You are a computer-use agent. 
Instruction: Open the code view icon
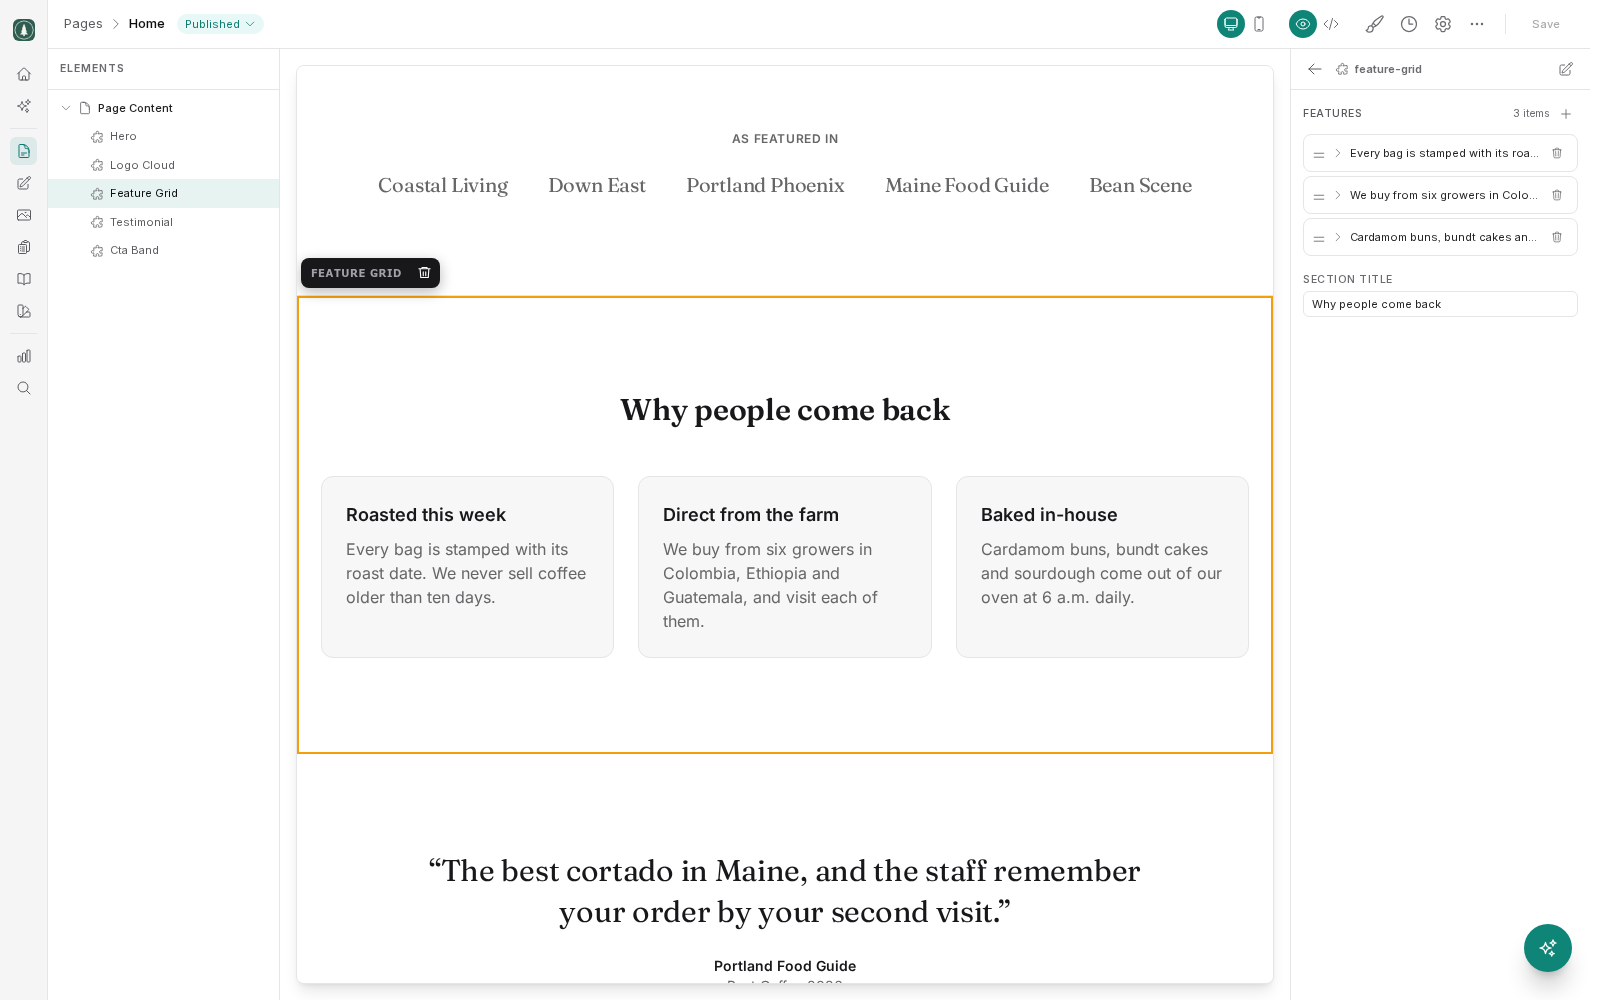1331,24
